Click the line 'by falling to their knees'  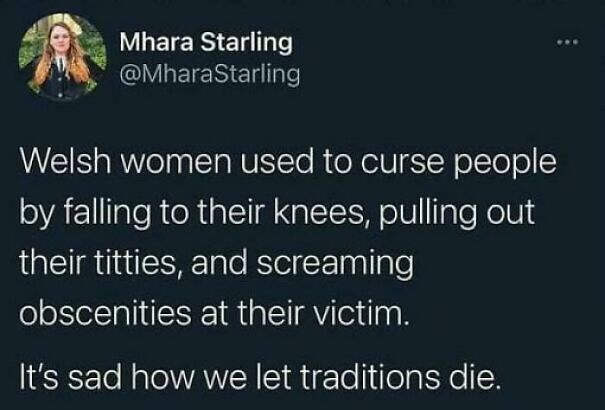277,213
